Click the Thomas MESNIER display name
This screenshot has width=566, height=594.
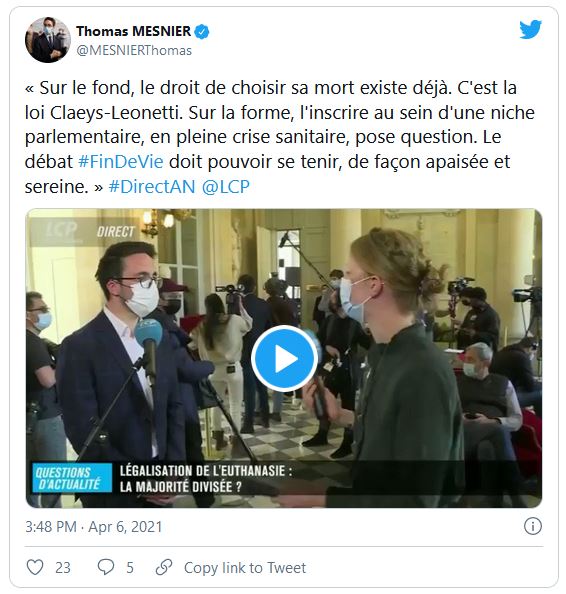click(x=134, y=31)
